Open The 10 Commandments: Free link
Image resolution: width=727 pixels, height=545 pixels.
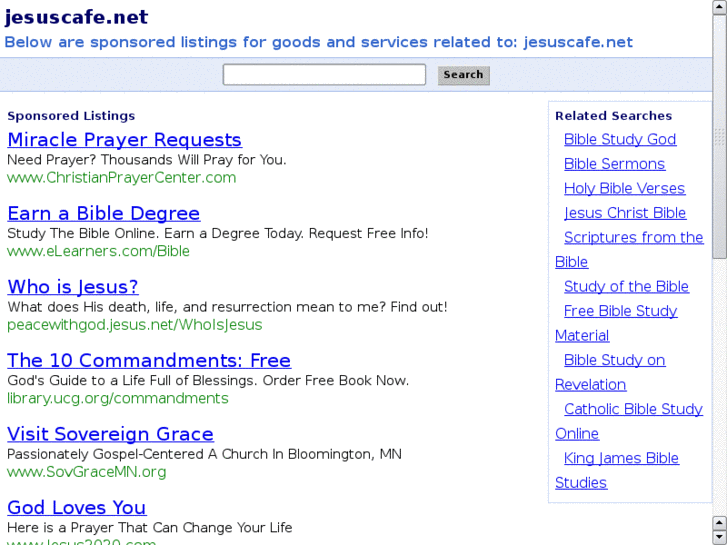tap(149, 360)
